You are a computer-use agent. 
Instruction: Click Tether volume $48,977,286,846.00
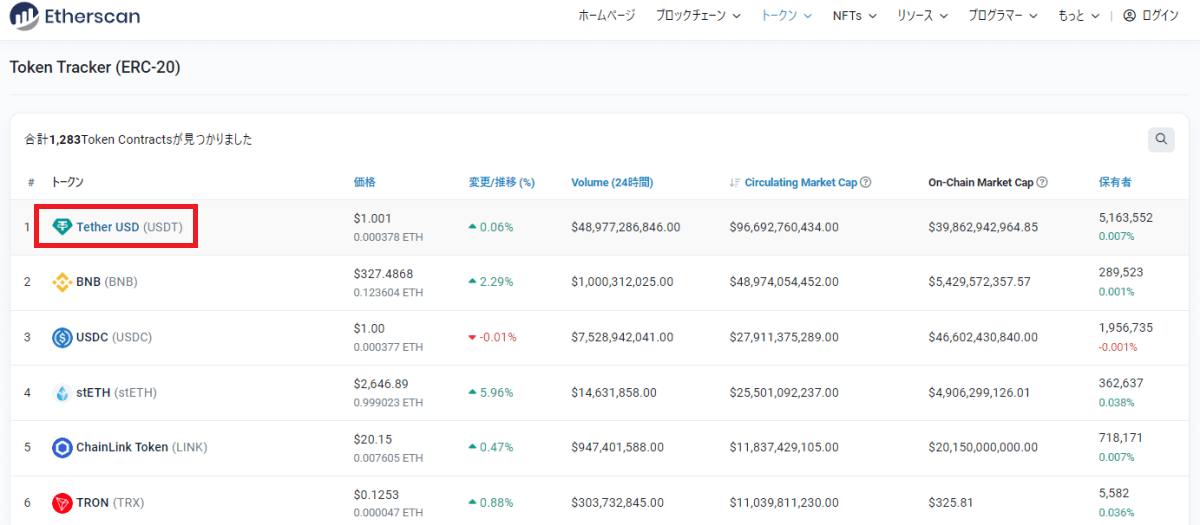pyautogui.click(x=626, y=227)
